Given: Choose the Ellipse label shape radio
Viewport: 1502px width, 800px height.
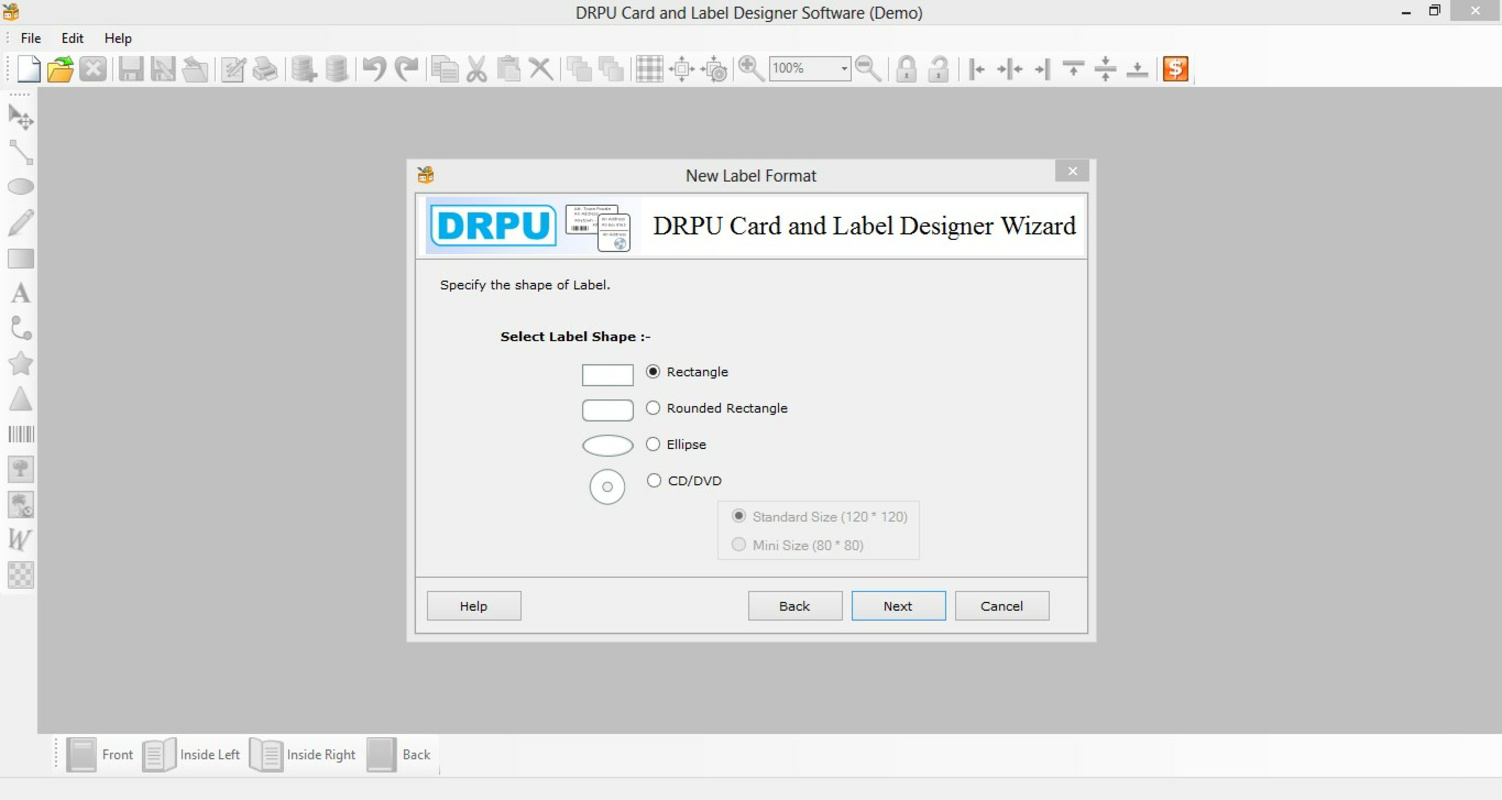Looking at the screenshot, I should [653, 444].
